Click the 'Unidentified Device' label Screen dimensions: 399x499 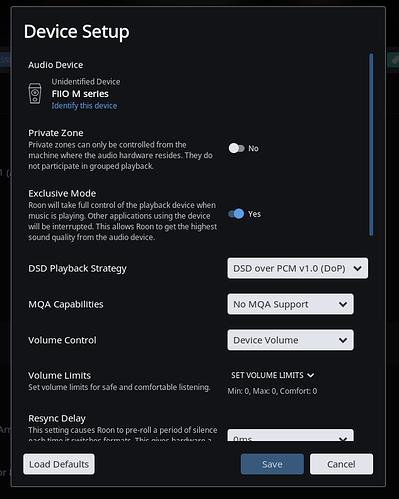coord(86,82)
